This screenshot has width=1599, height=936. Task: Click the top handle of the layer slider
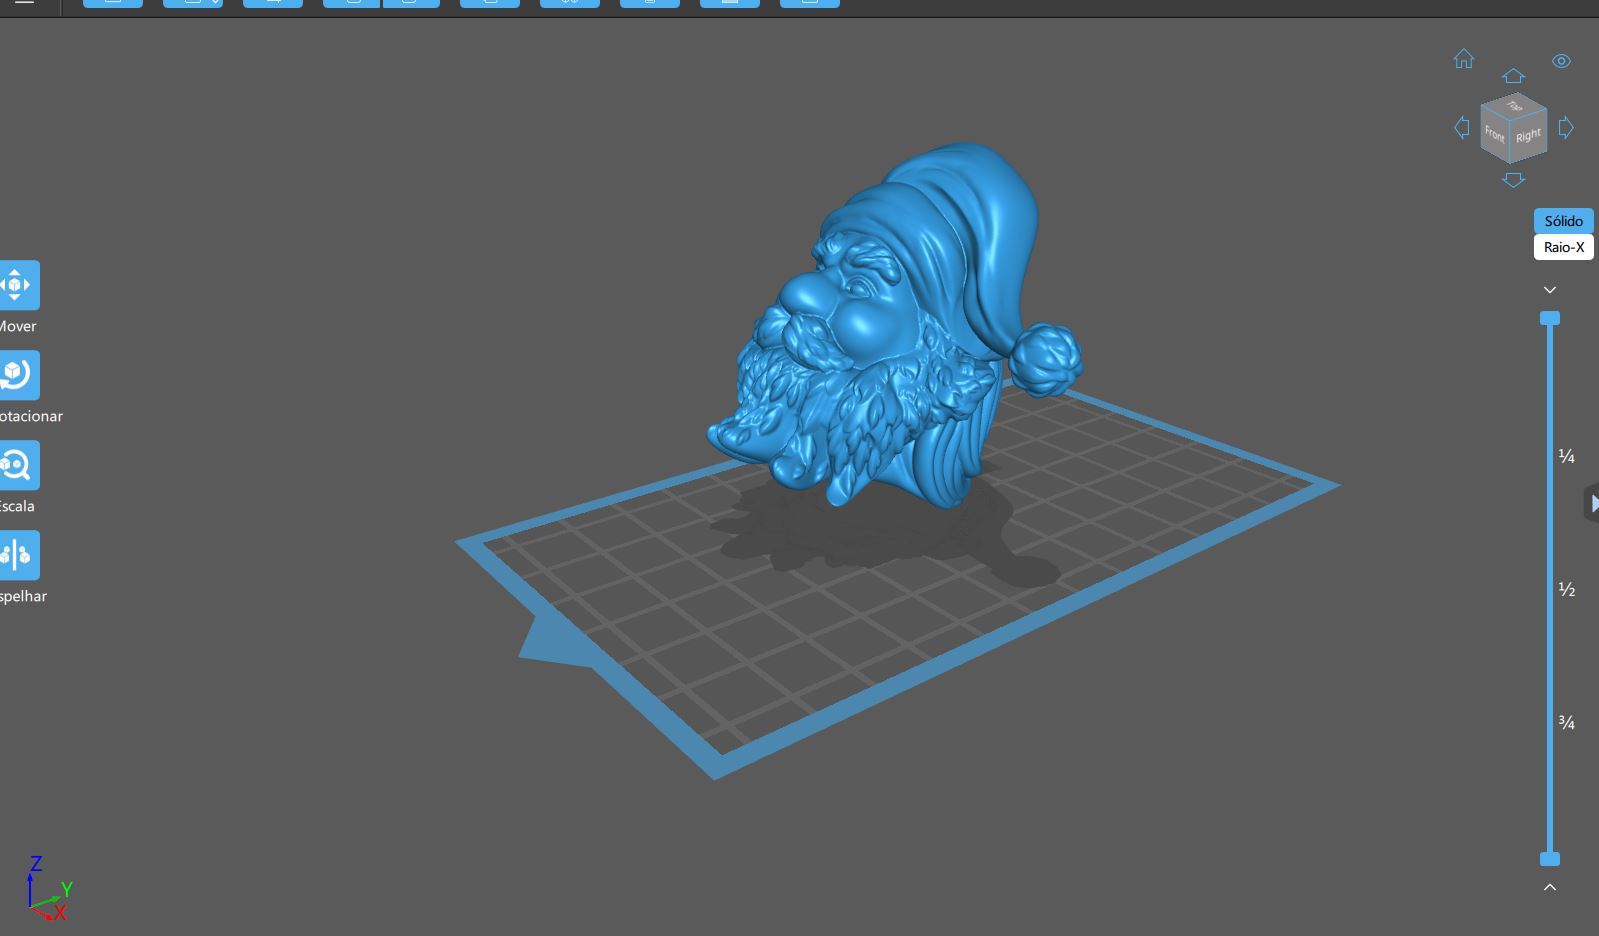click(x=1550, y=318)
